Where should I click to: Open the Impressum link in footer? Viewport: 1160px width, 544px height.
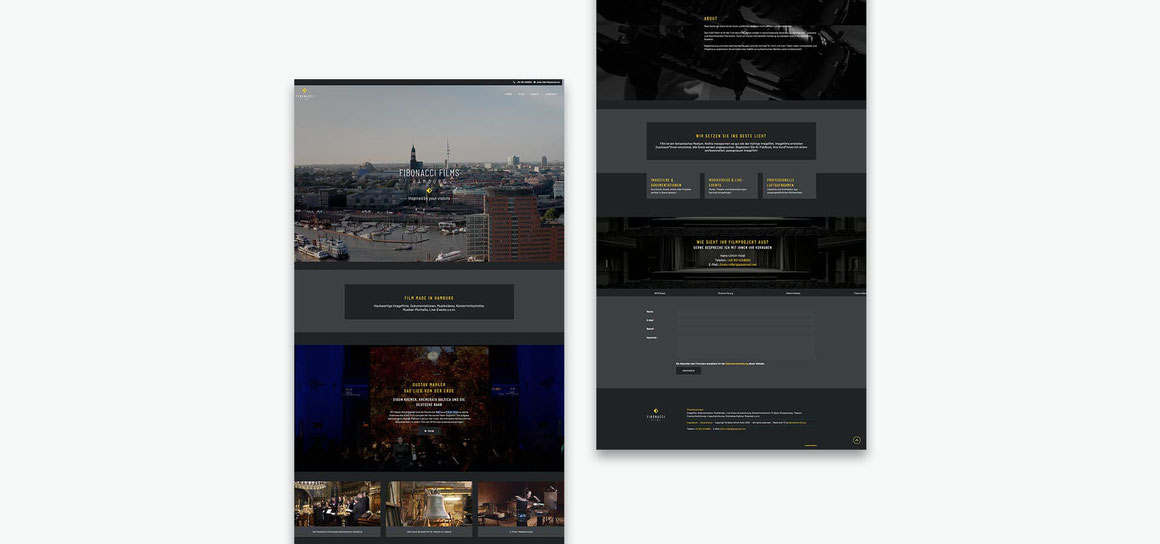[x=692, y=423]
